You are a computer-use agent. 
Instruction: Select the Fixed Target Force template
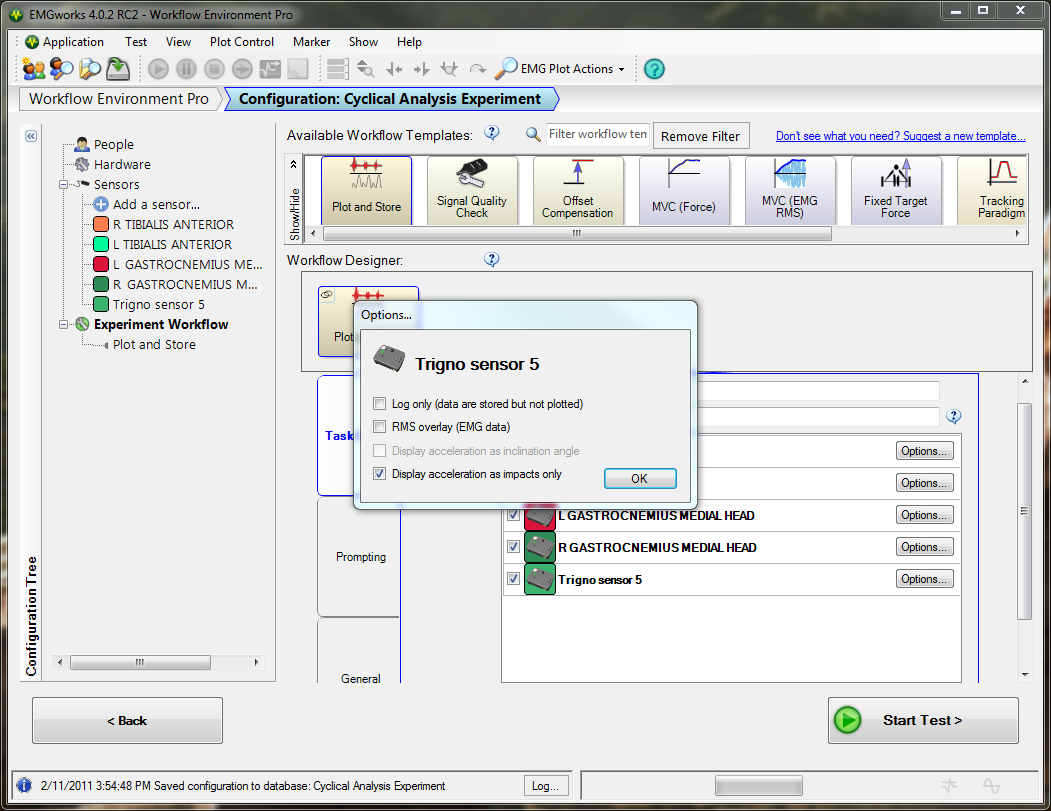[x=896, y=190]
